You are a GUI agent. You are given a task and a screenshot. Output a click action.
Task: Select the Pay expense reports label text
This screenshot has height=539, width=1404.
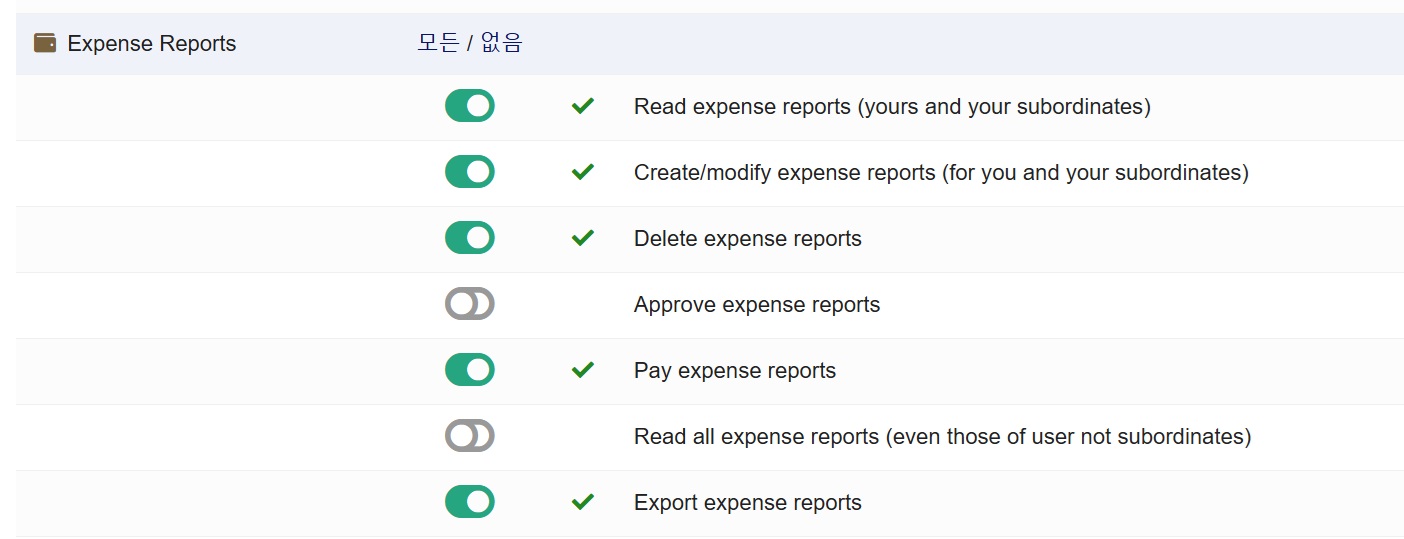tap(734, 371)
